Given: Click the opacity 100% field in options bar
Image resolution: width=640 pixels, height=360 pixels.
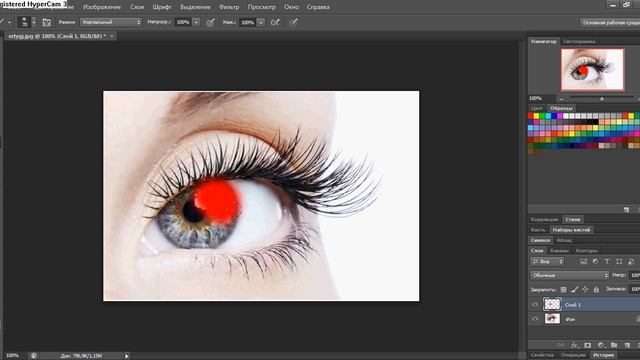Looking at the screenshot, I should tap(183, 22).
